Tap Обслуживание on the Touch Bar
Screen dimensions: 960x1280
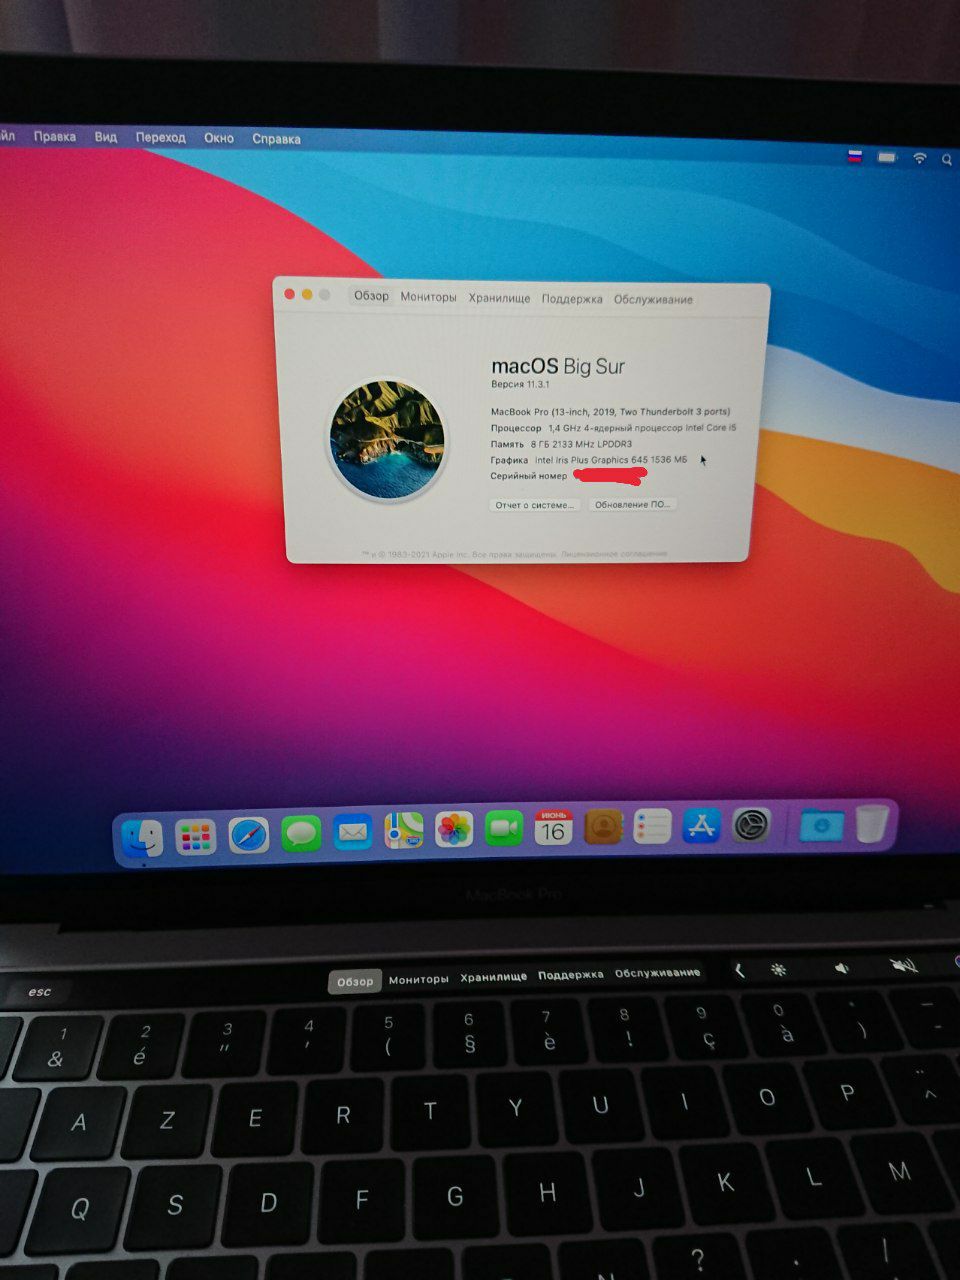click(x=657, y=972)
